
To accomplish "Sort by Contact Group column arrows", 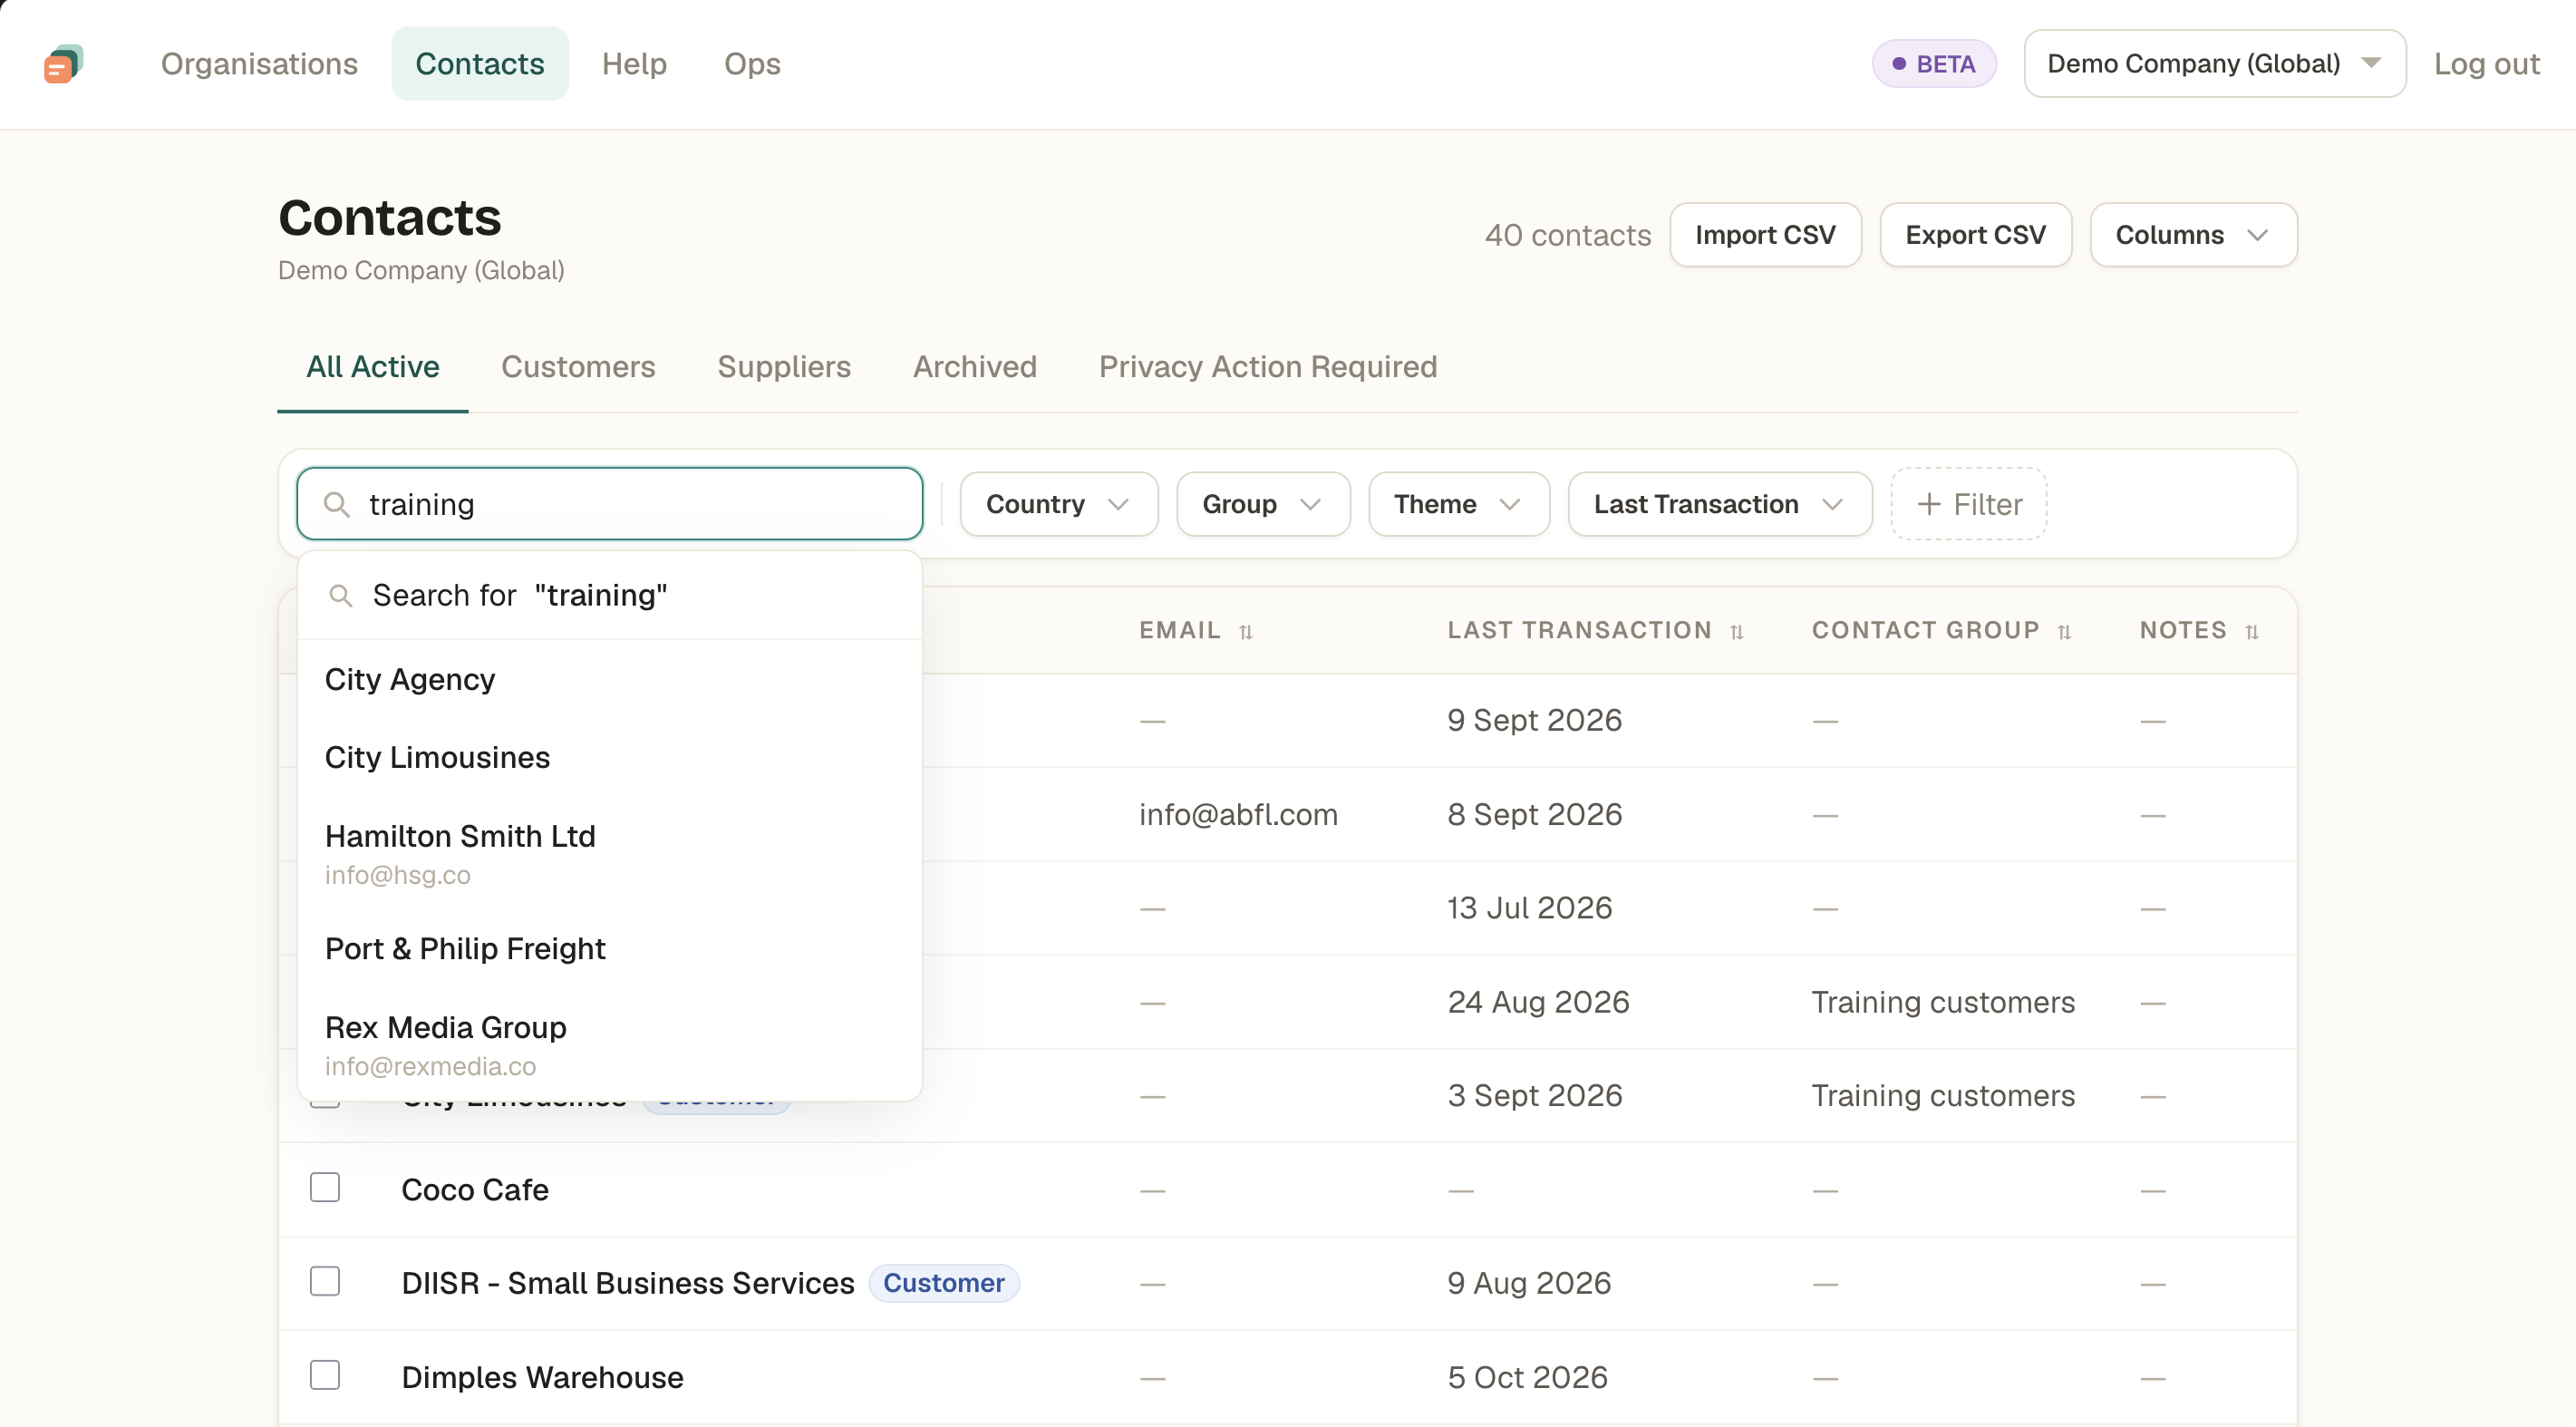I will click(2064, 631).
